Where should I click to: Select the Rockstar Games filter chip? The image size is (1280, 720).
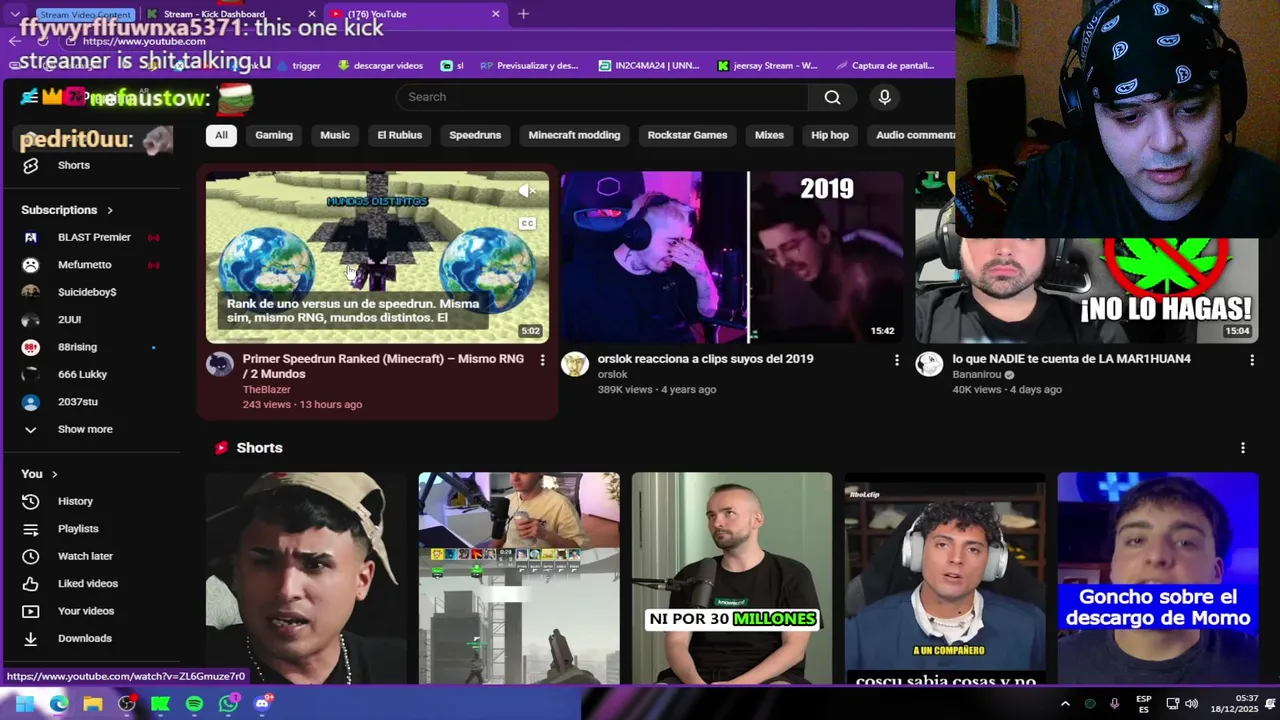687,135
